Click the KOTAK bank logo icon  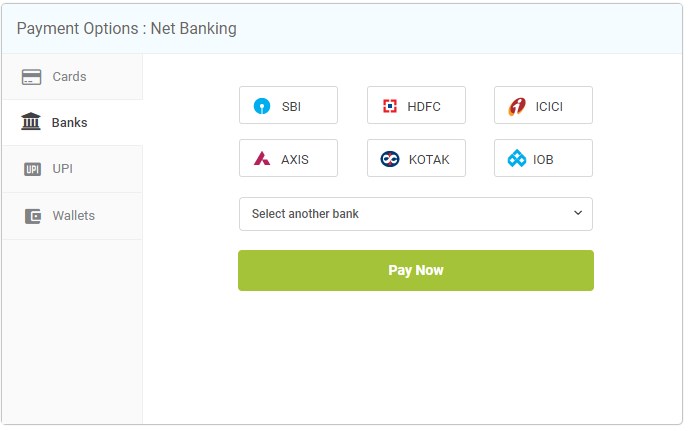(x=389, y=159)
